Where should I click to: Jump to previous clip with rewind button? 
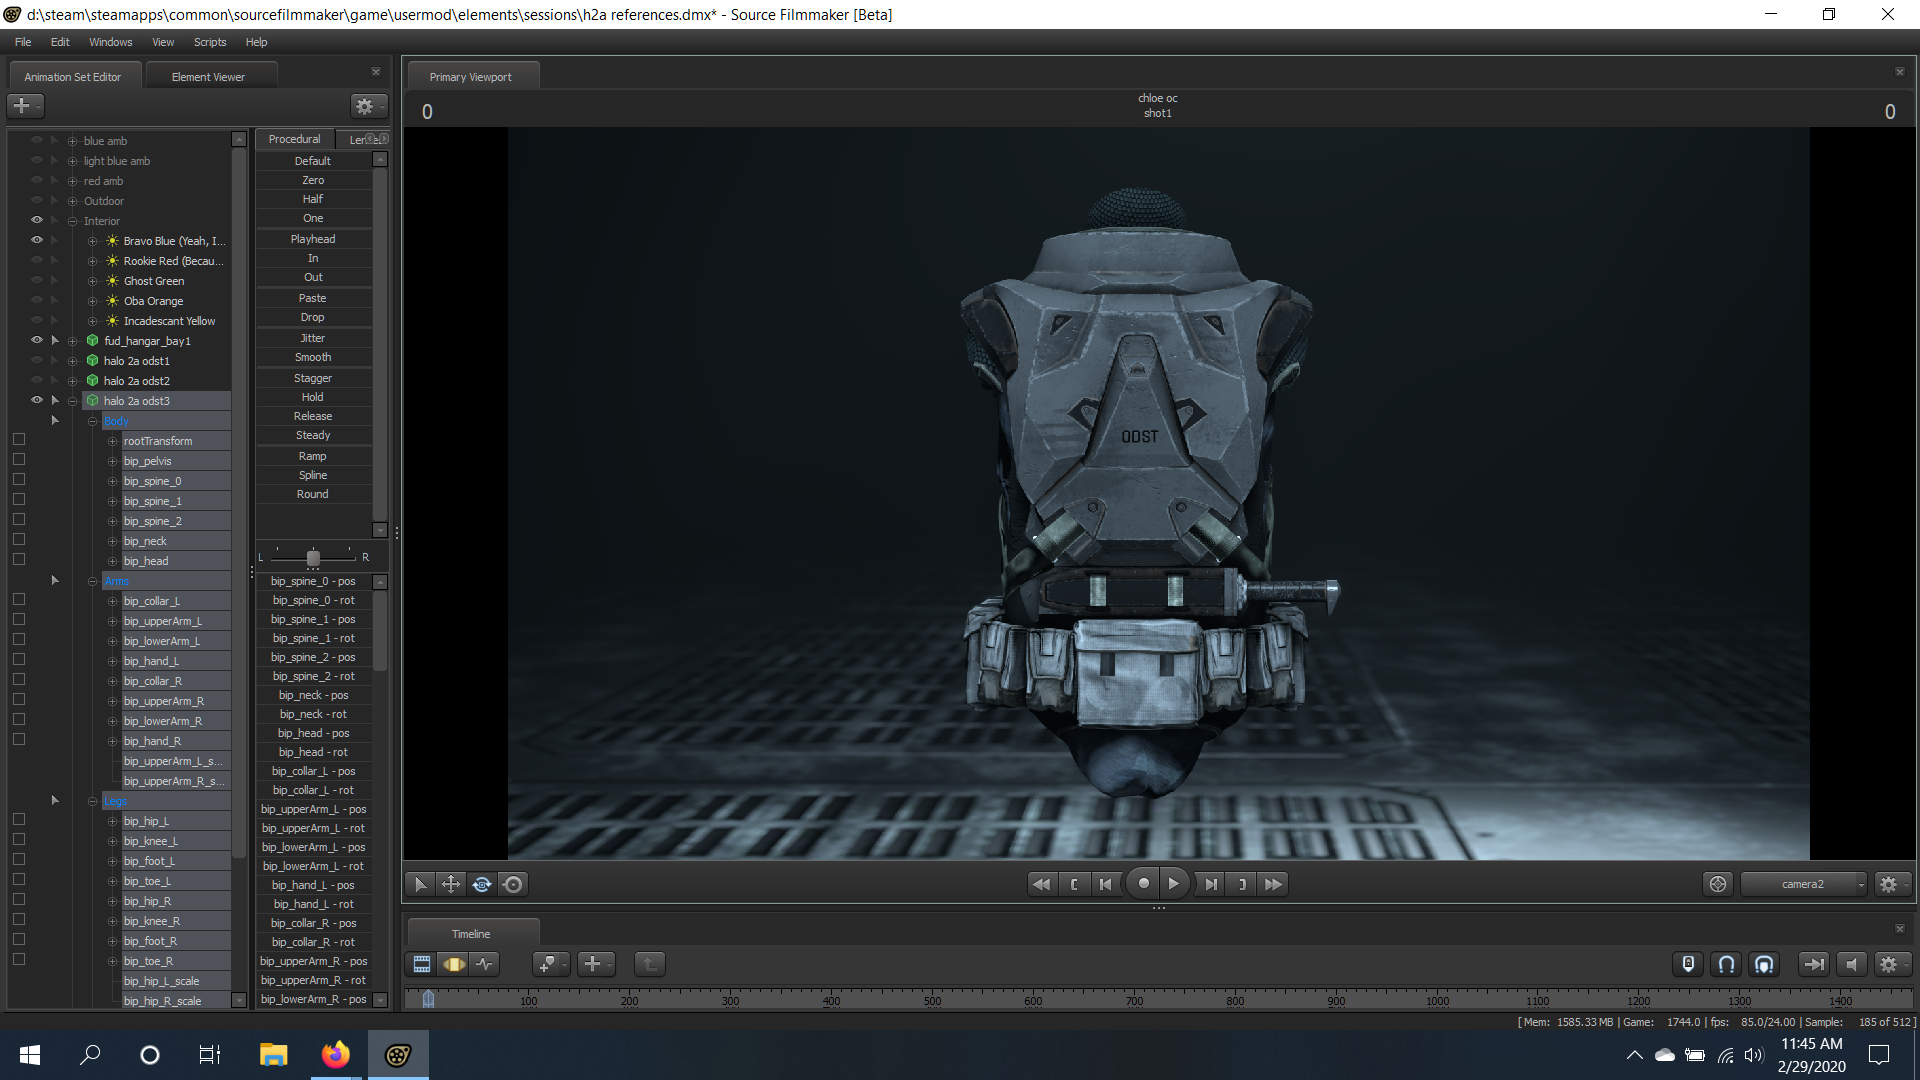1041,884
